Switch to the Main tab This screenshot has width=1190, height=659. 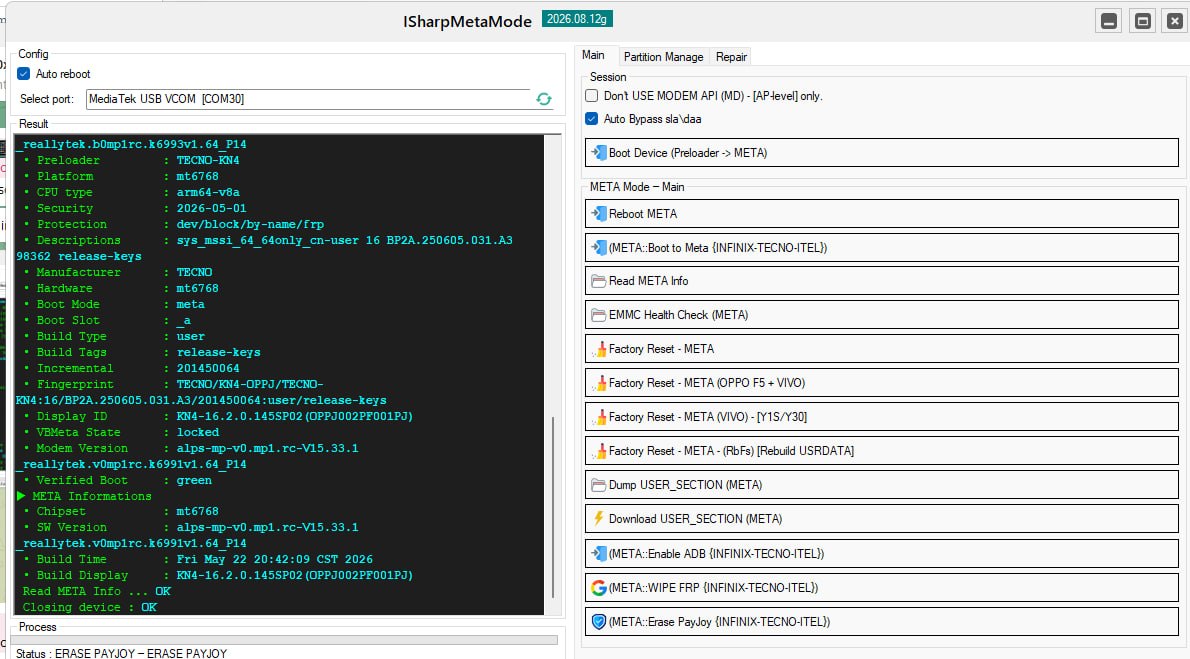(593, 55)
